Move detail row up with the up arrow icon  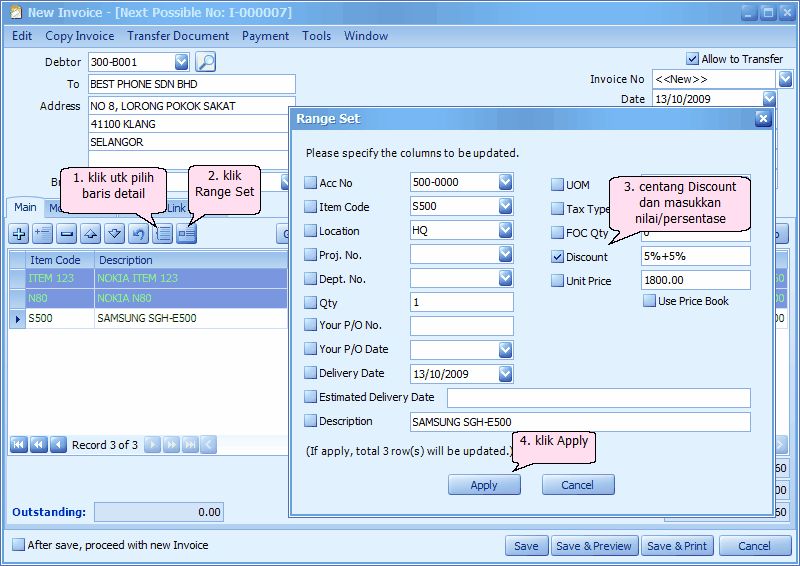(x=91, y=233)
